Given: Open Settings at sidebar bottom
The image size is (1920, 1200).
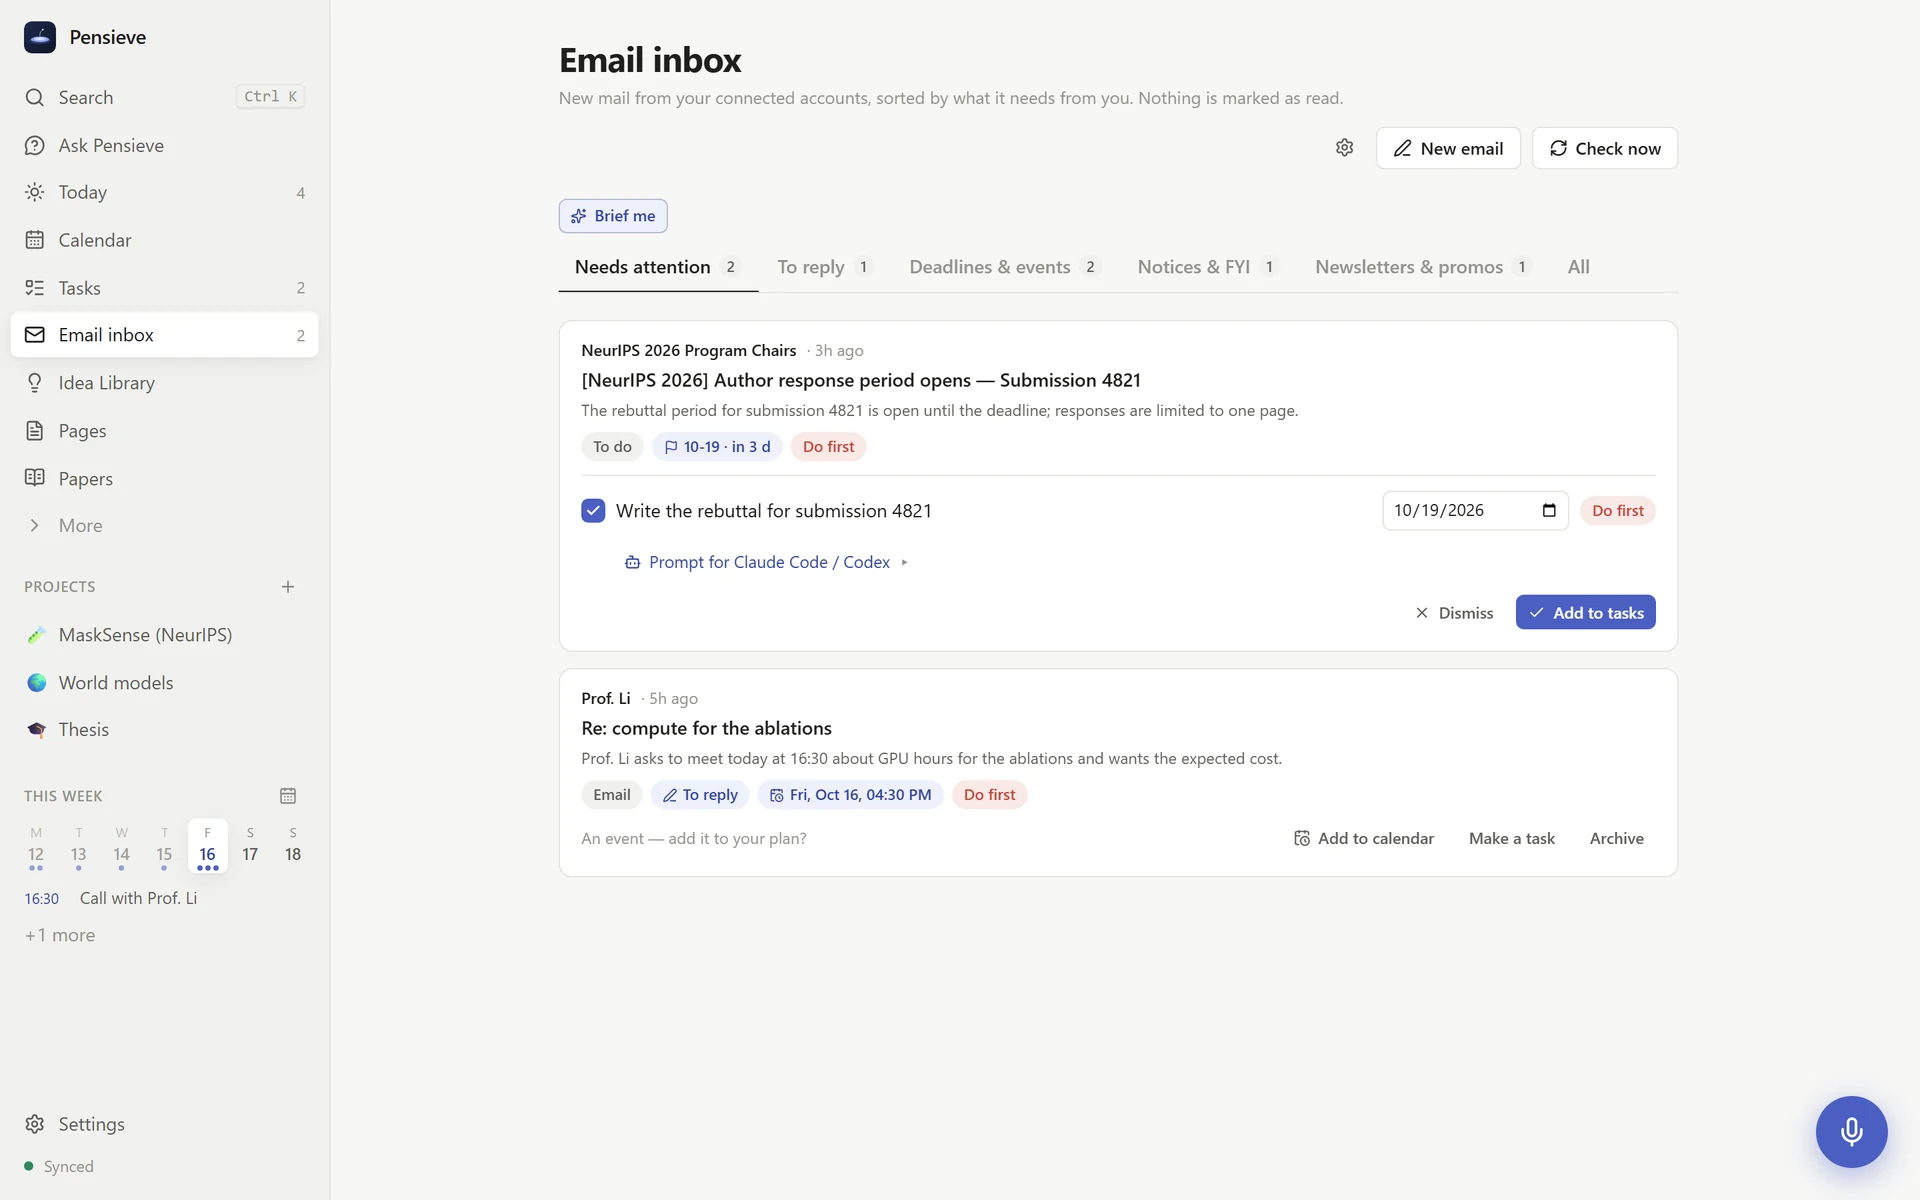Looking at the screenshot, I should (164, 1124).
